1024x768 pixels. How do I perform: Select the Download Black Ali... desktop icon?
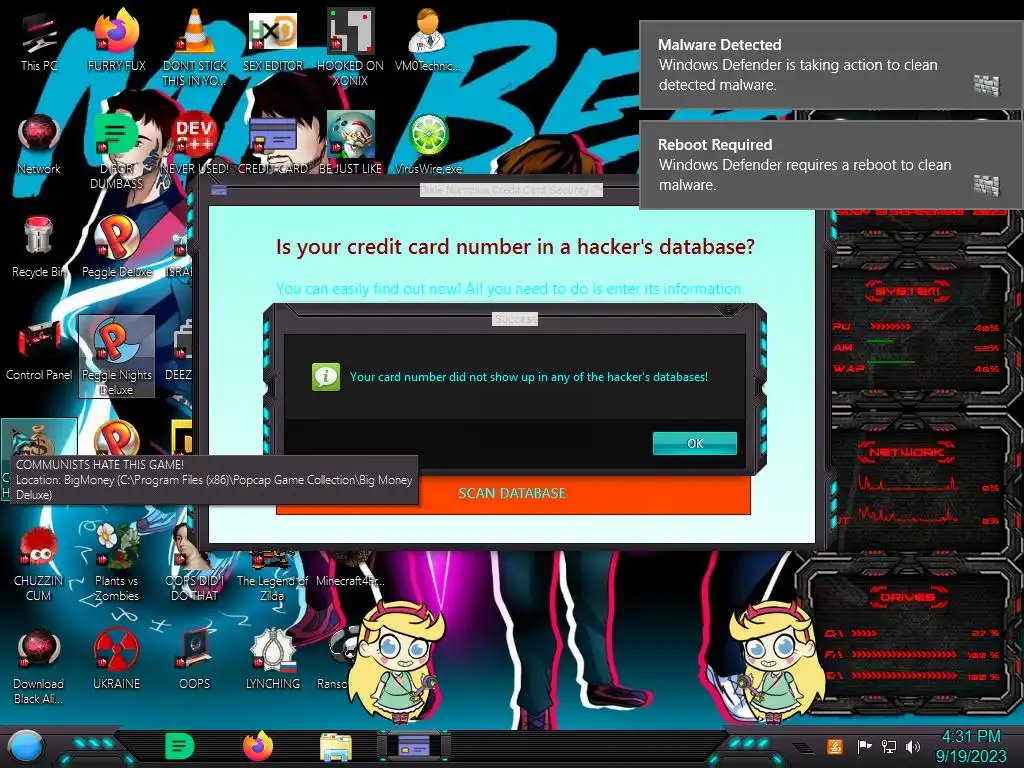click(x=39, y=667)
